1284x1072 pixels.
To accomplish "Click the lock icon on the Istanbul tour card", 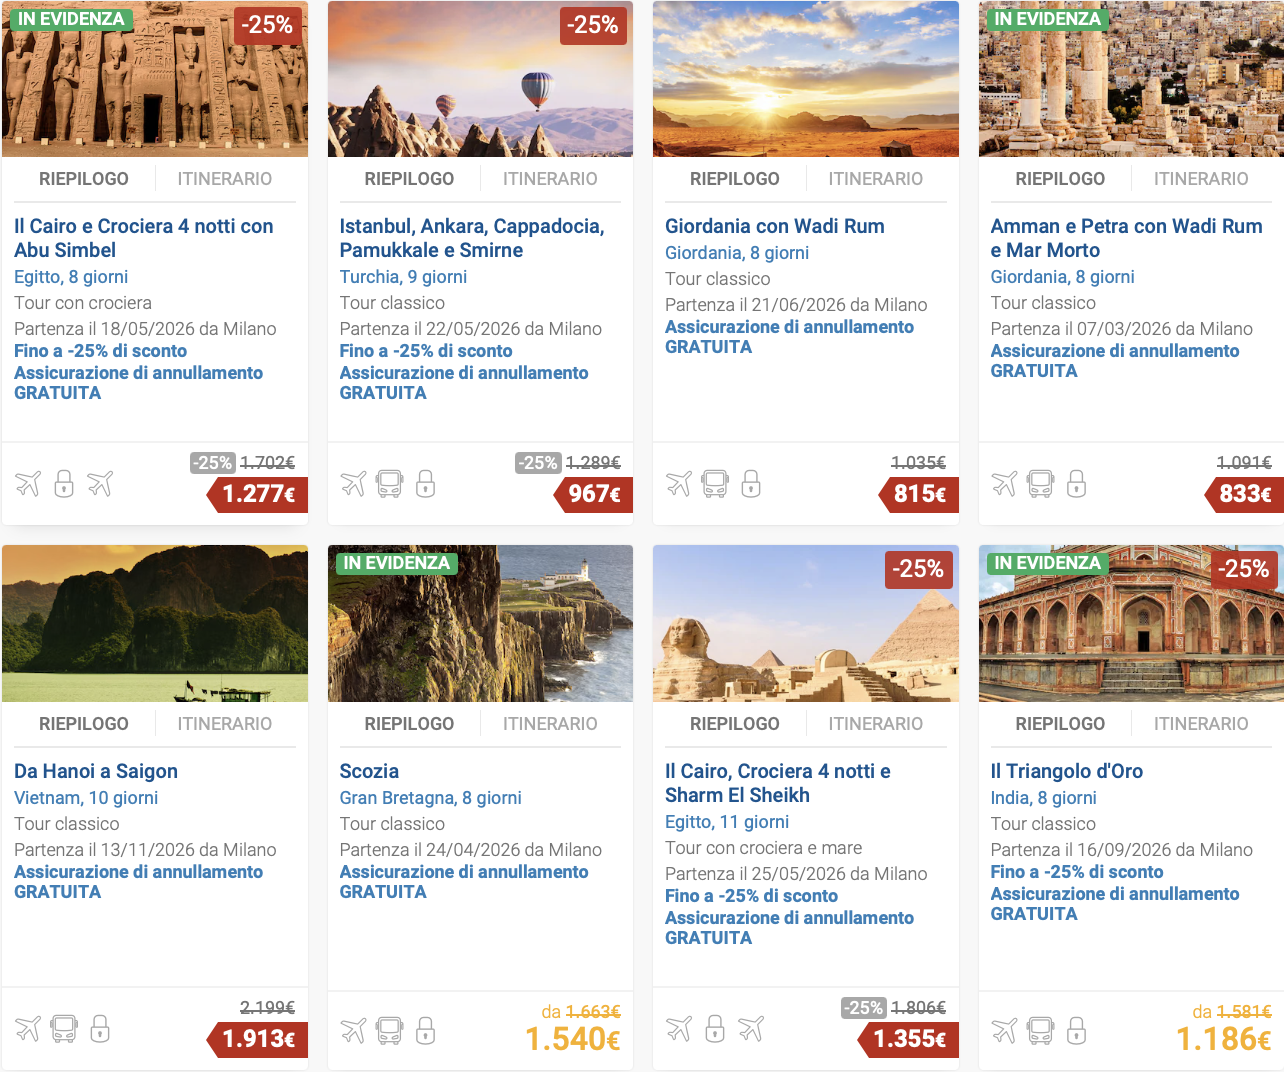I will [x=425, y=483].
